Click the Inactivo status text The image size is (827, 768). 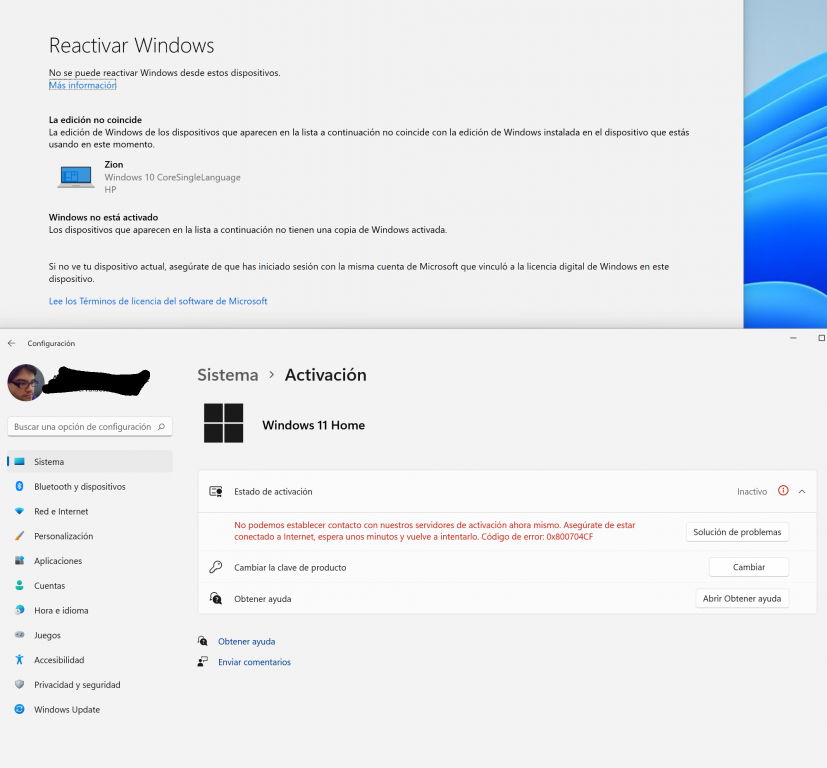752,492
